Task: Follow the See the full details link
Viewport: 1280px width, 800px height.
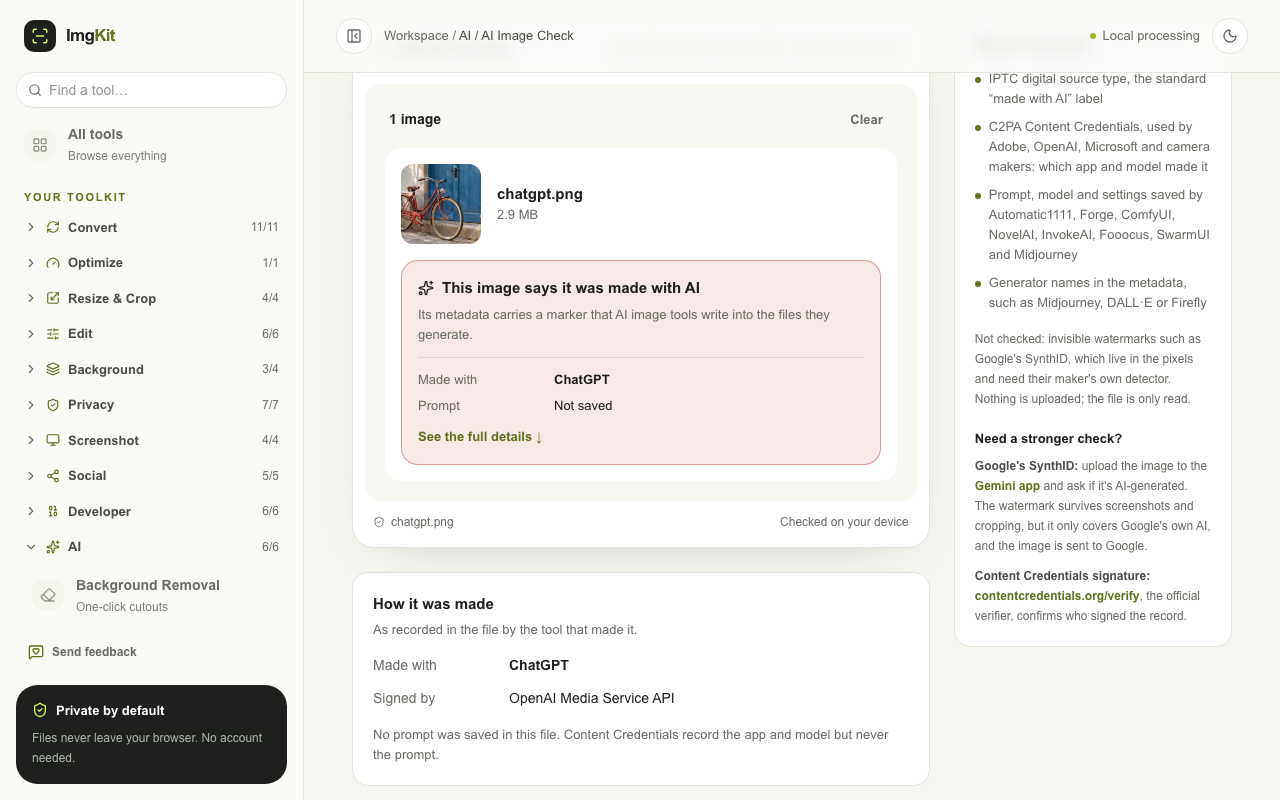Action: pos(480,437)
